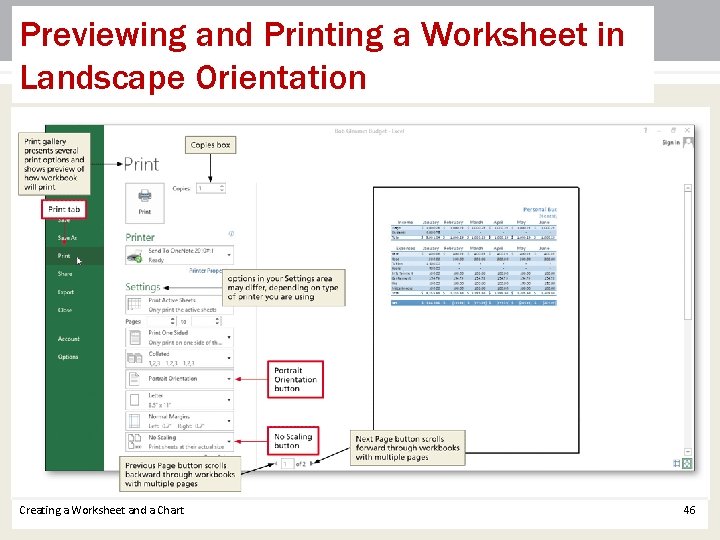Open the Letter paper size dropdown
Screen dimensions: 720x540
click(x=180, y=400)
